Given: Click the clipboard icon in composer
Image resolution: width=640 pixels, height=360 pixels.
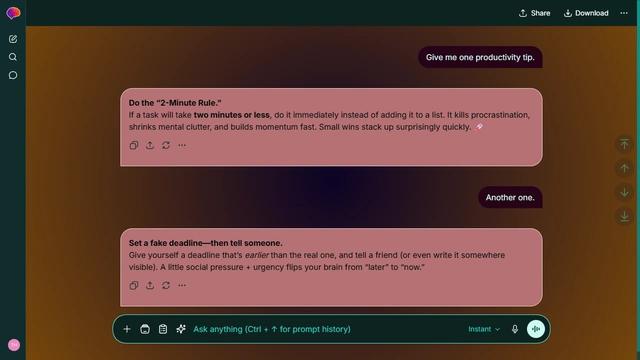Looking at the screenshot, I should point(163,329).
